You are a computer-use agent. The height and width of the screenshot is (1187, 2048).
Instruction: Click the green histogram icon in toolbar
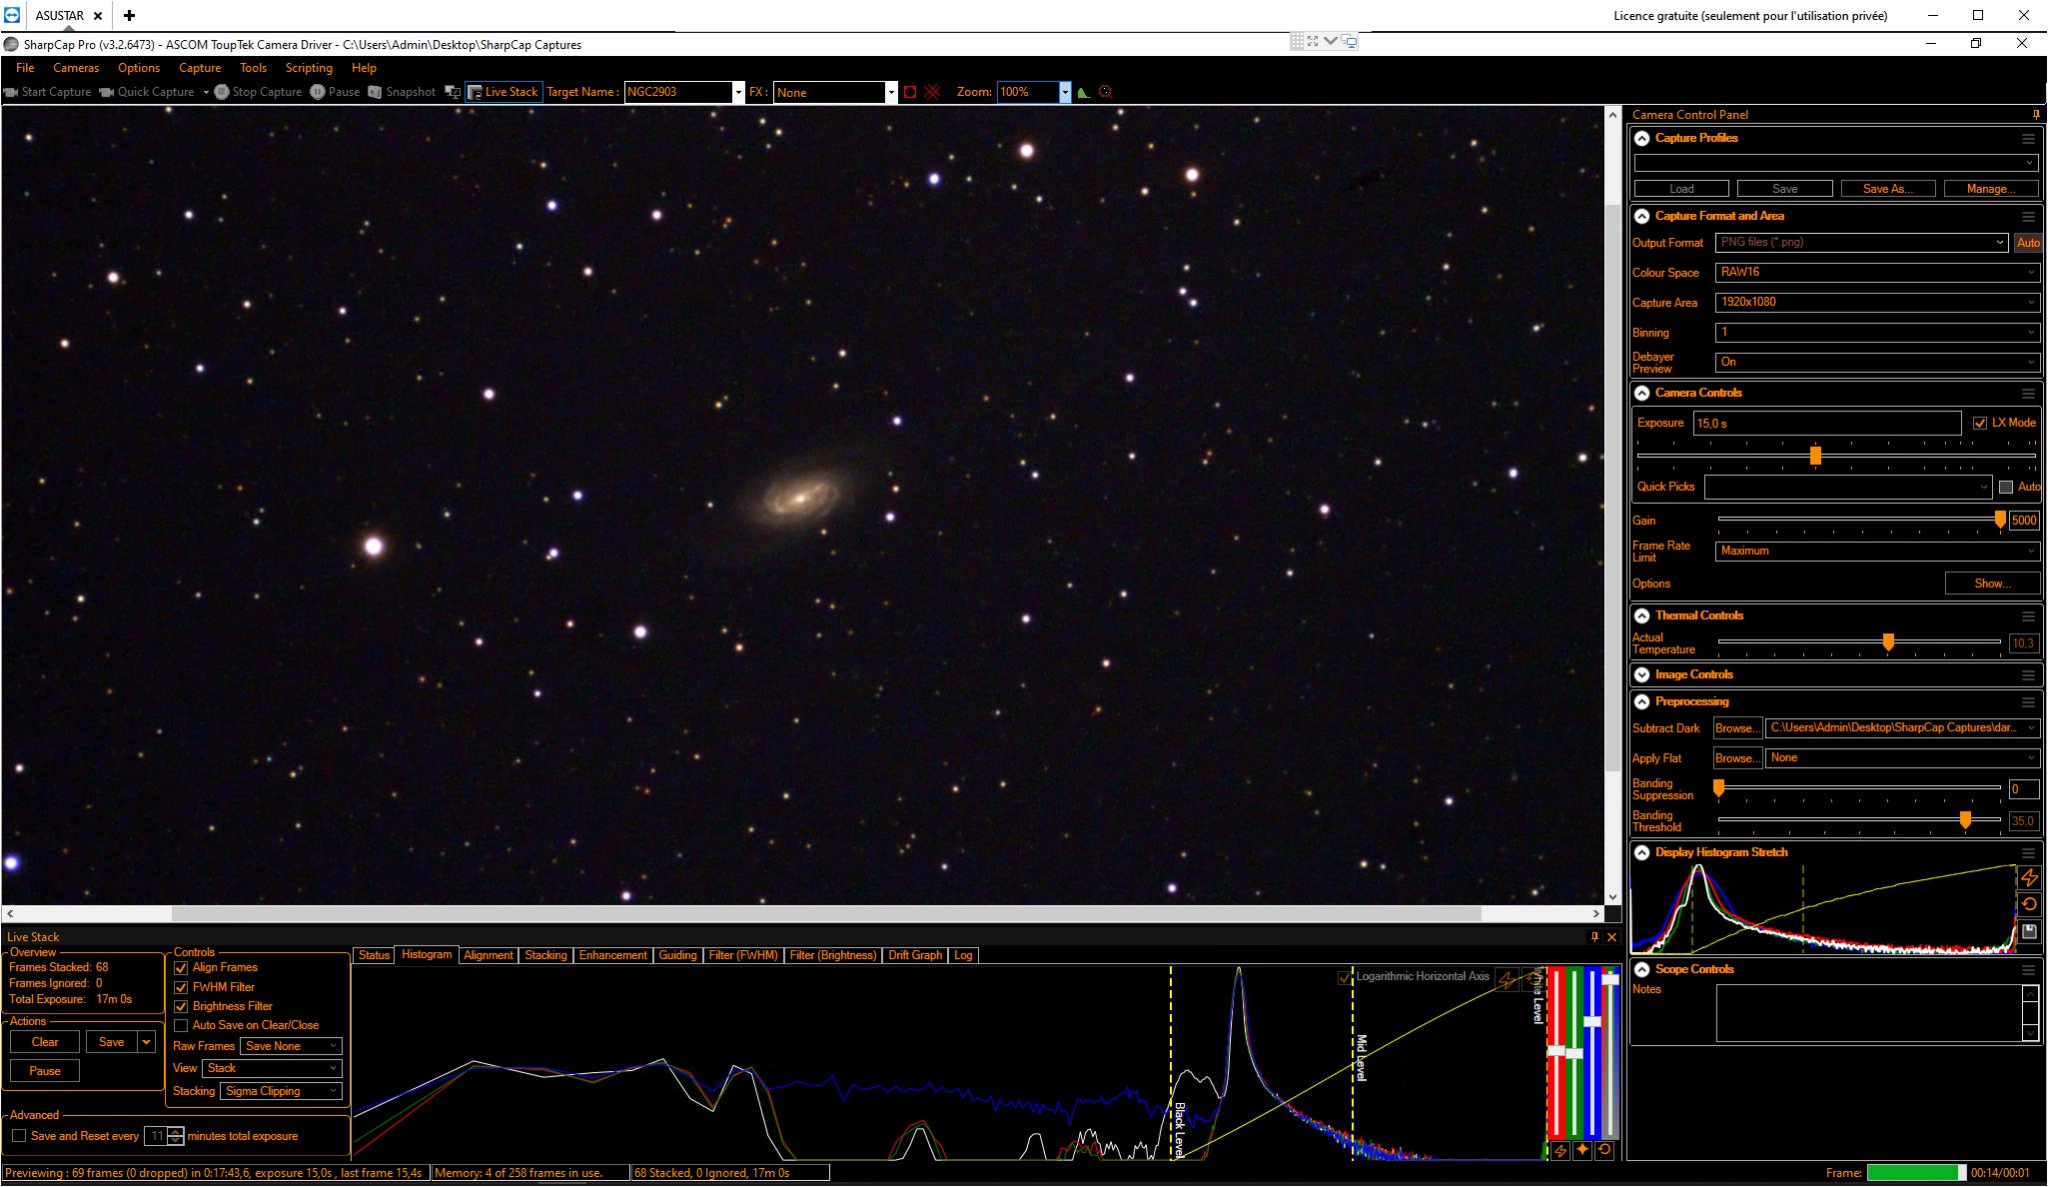click(1084, 92)
